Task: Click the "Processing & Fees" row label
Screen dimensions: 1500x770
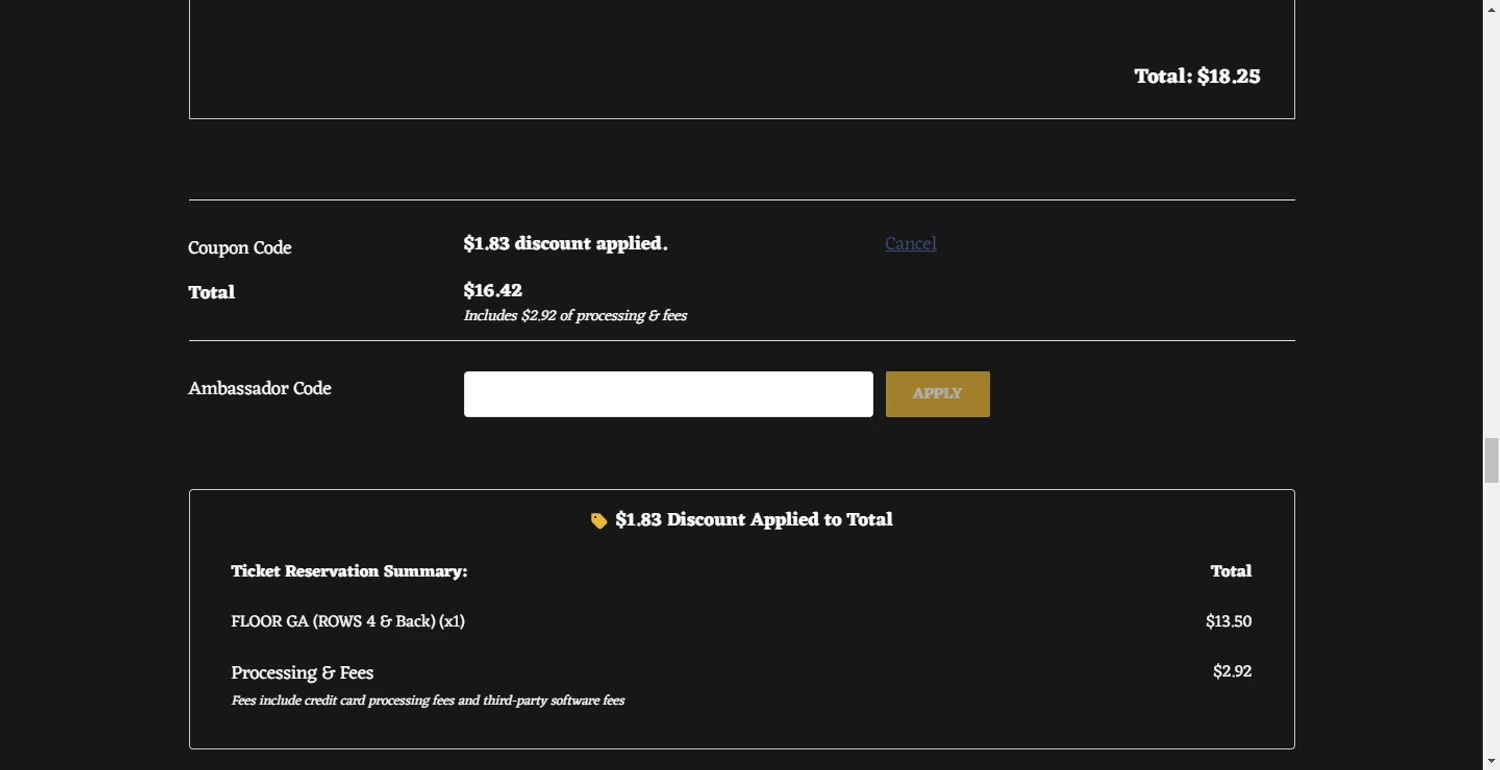Action: 302,673
